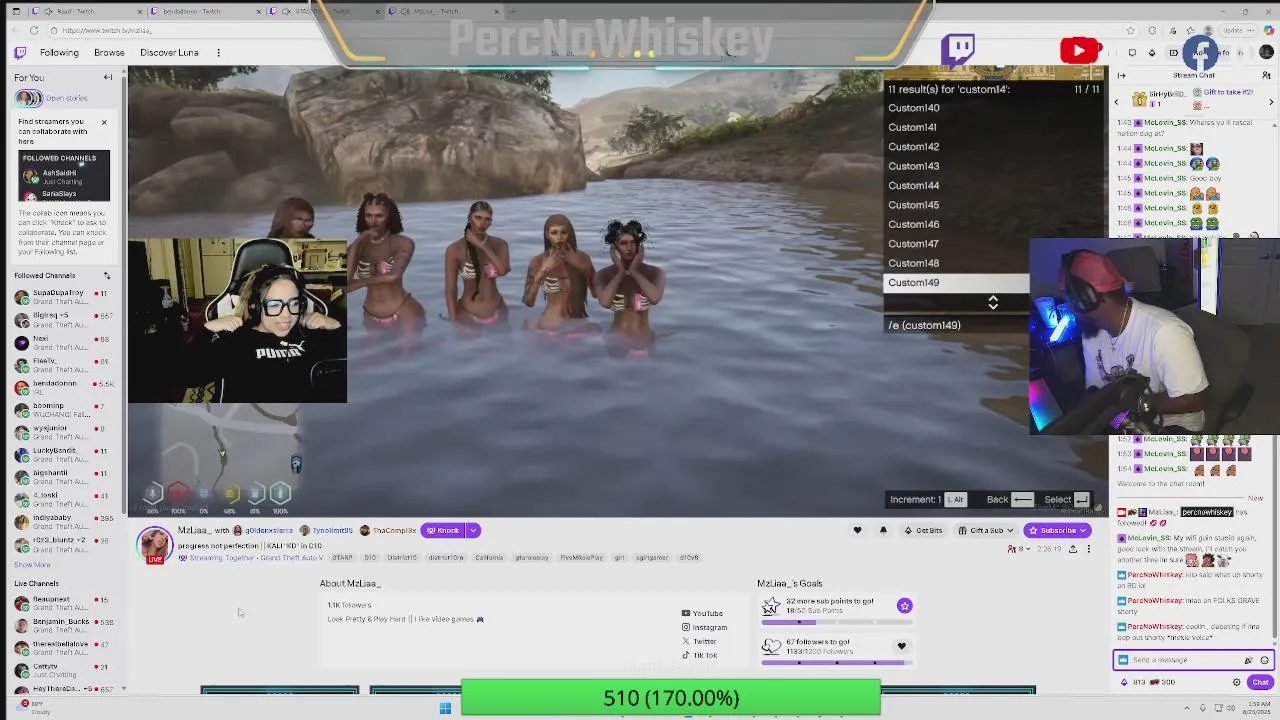Open the Windows Start button
The image size is (1280, 720).
[x=445, y=709]
